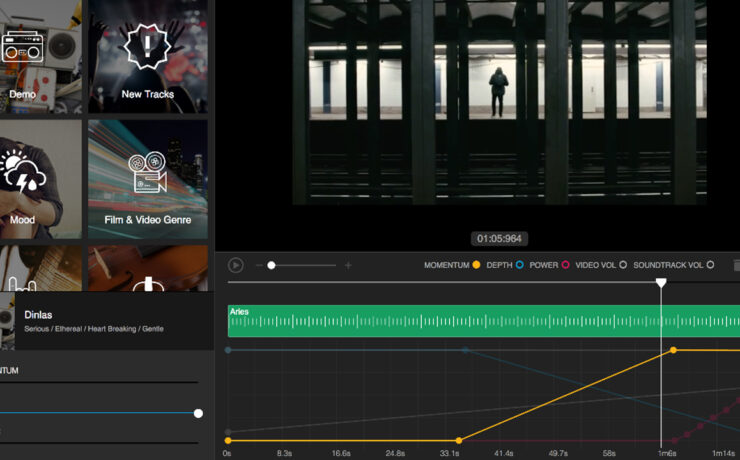This screenshot has height=460, width=740.
Task: Click the film camera genre icon
Action: [x=148, y=172]
